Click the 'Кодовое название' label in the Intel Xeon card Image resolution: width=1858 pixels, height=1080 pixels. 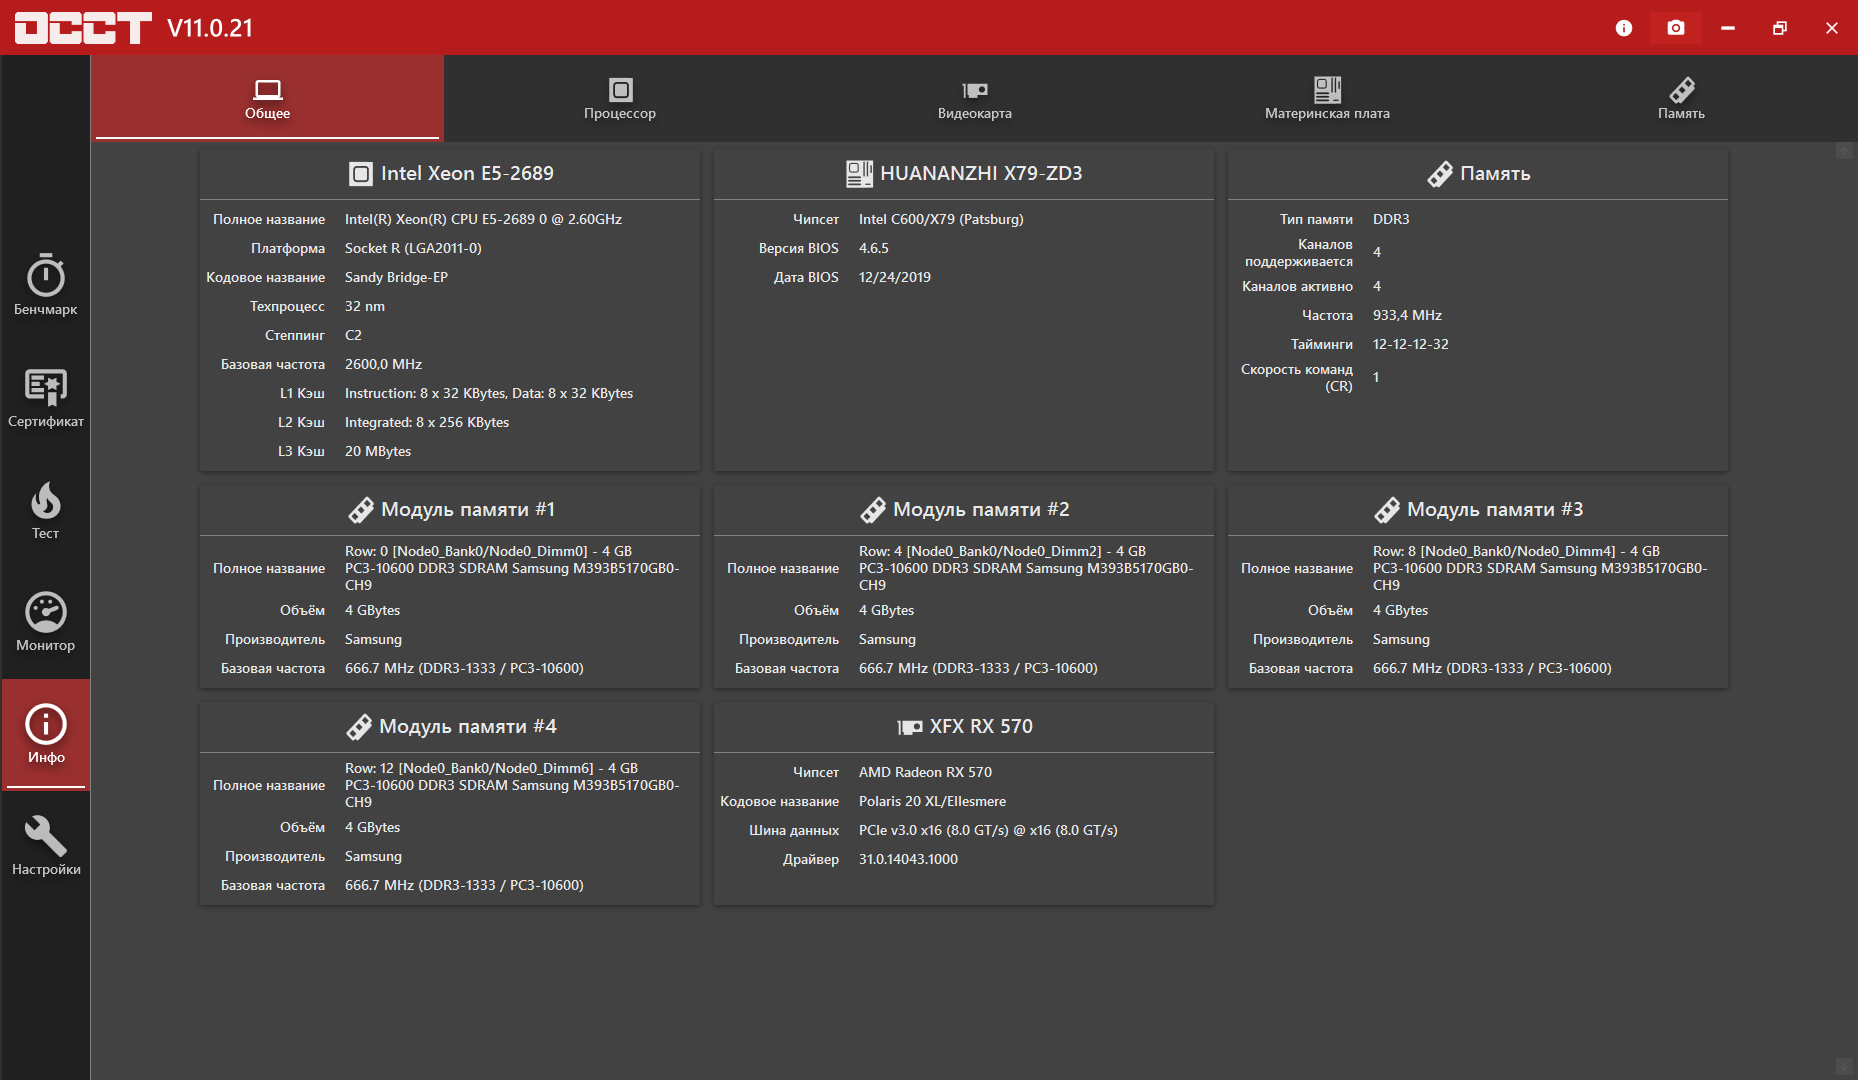(265, 277)
